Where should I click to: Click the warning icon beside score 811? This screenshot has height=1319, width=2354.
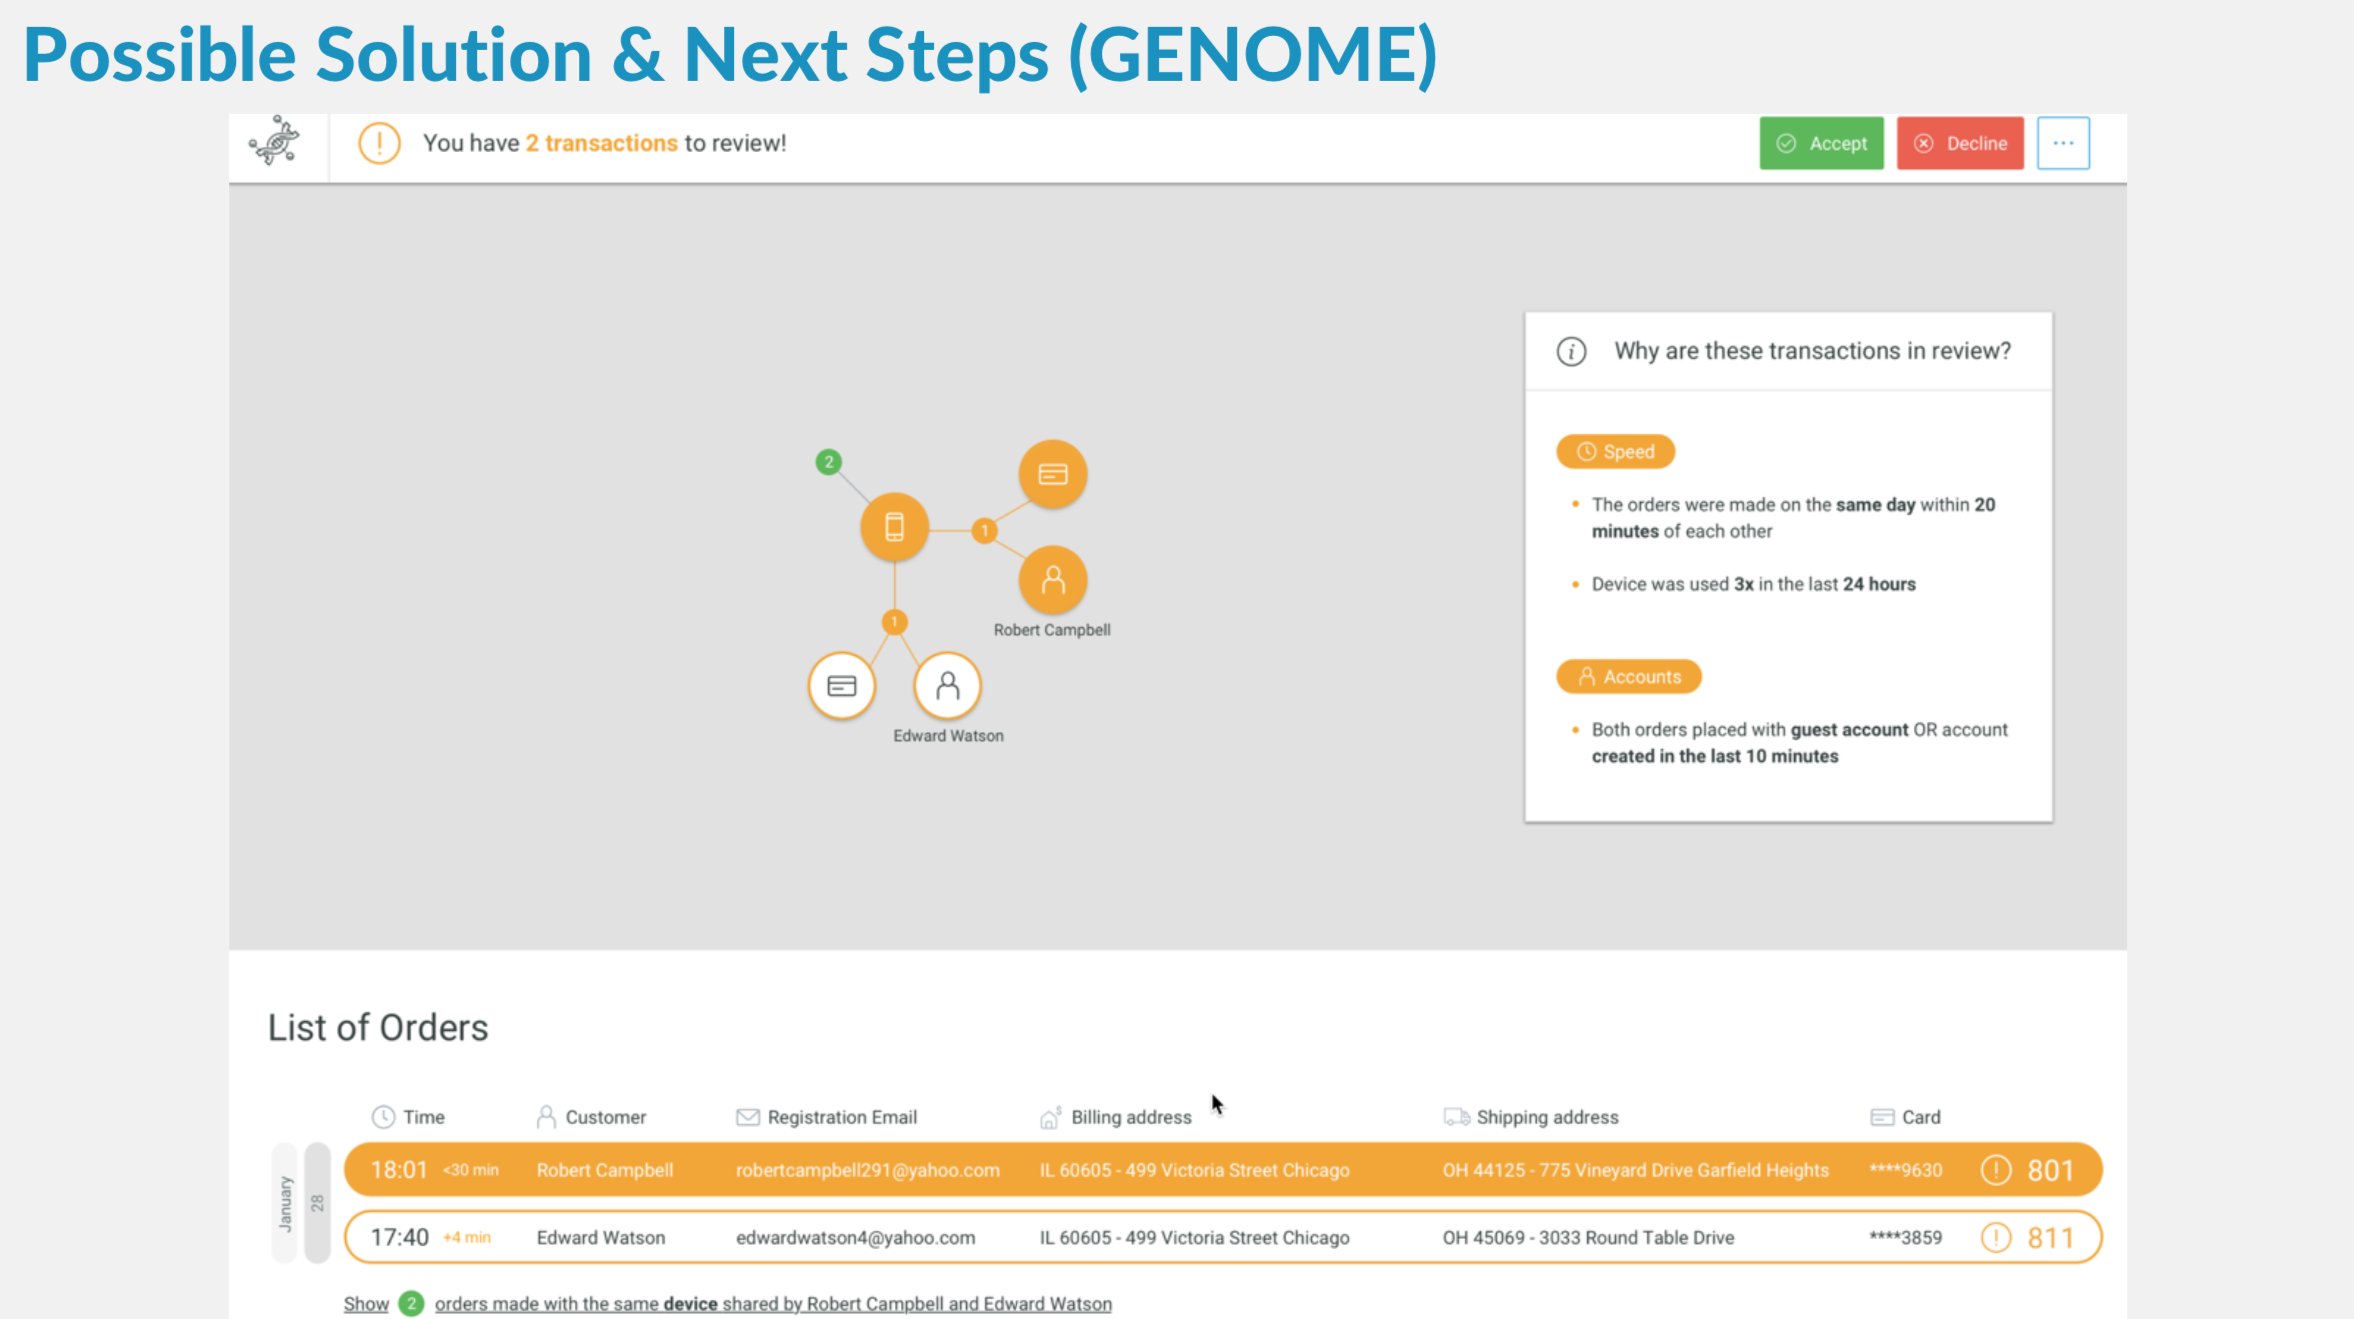click(x=1995, y=1238)
